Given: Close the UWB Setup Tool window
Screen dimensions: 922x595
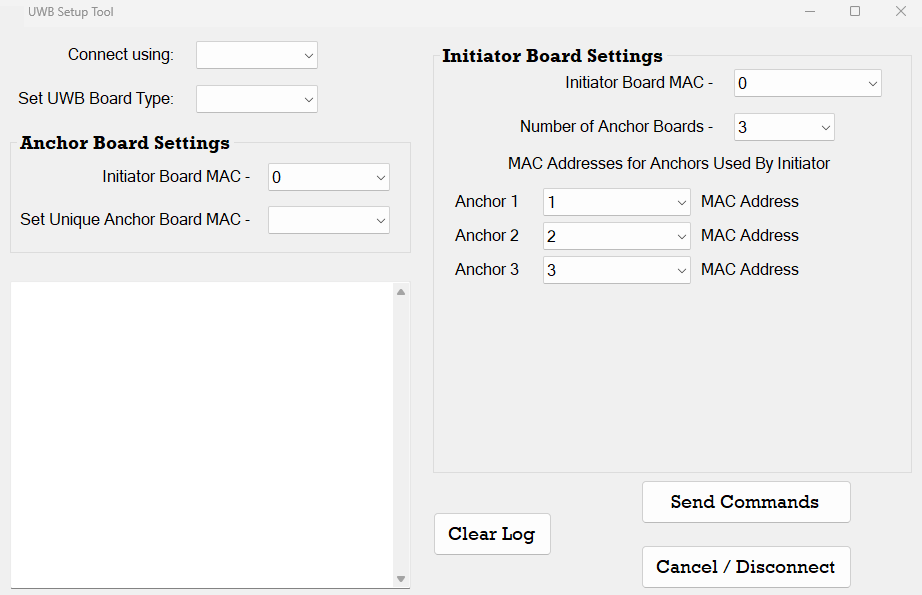Looking at the screenshot, I should coord(900,11).
